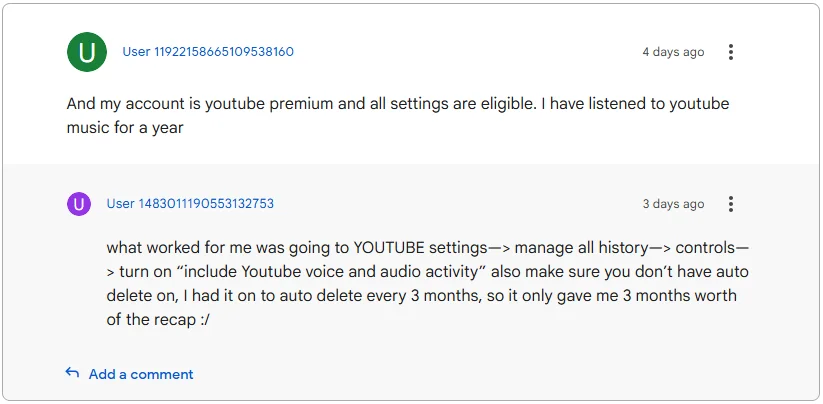Click the "4 days ago" timestamp
The width and height of the screenshot is (823, 404).
[x=673, y=52]
